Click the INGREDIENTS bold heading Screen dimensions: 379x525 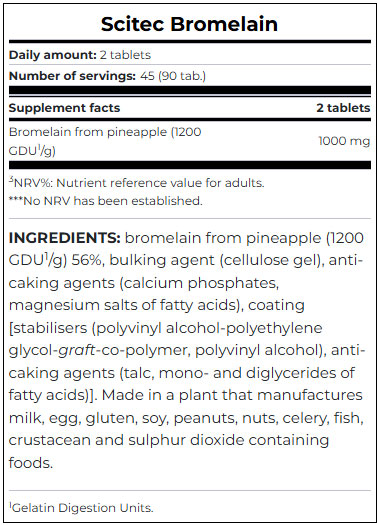coord(64,238)
